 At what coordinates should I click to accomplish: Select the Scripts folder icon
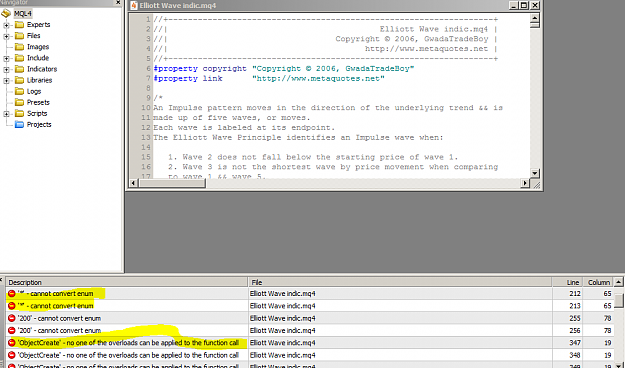tap(19, 114)
